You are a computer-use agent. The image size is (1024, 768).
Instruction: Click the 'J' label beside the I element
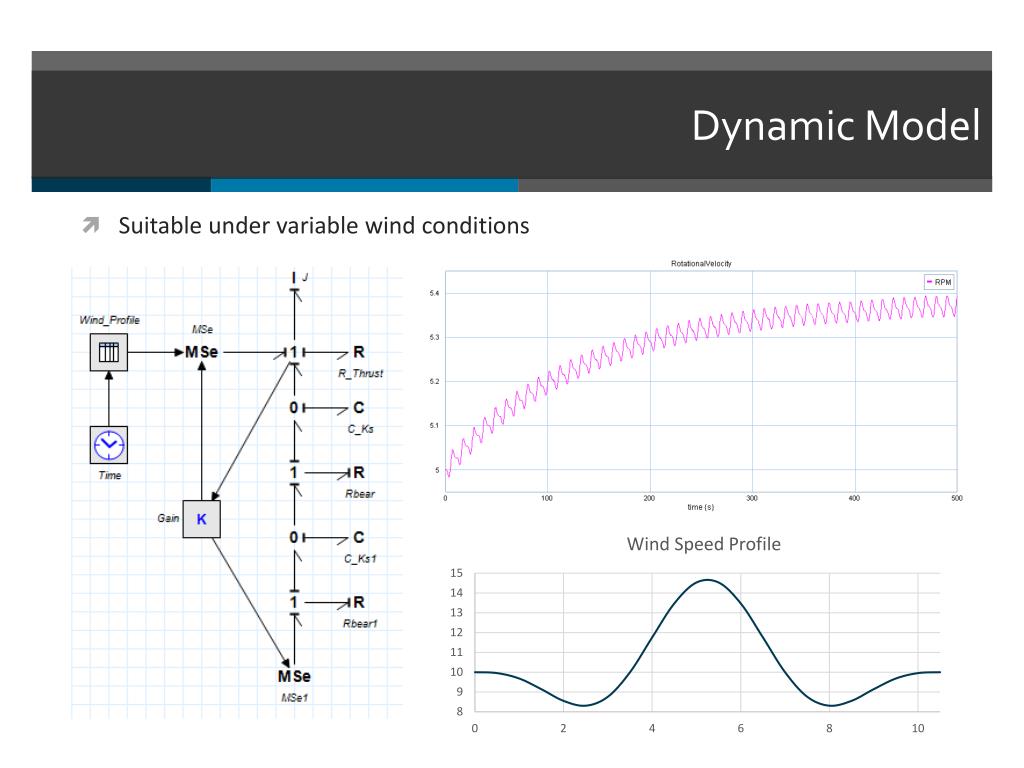[x=304, y=277]
